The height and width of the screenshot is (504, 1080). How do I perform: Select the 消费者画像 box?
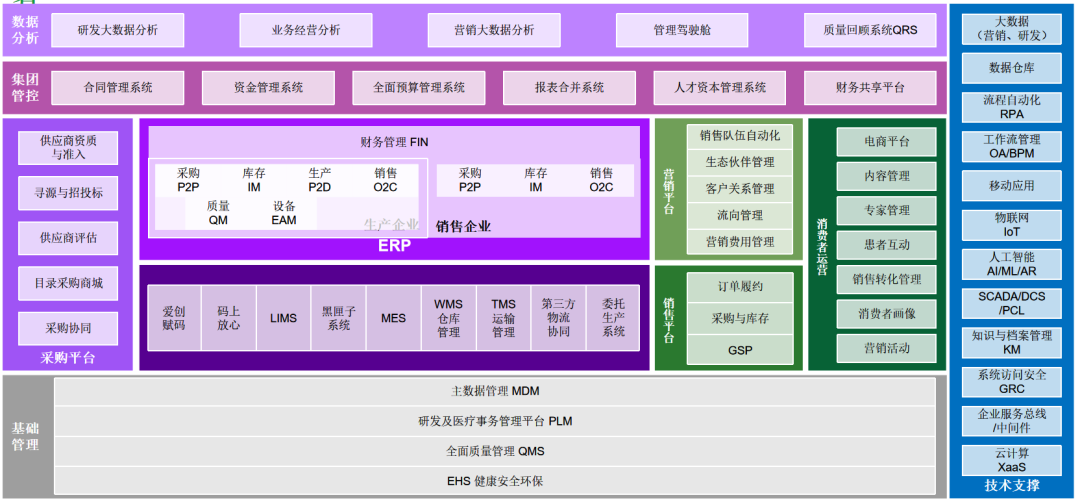coord(886,314)
